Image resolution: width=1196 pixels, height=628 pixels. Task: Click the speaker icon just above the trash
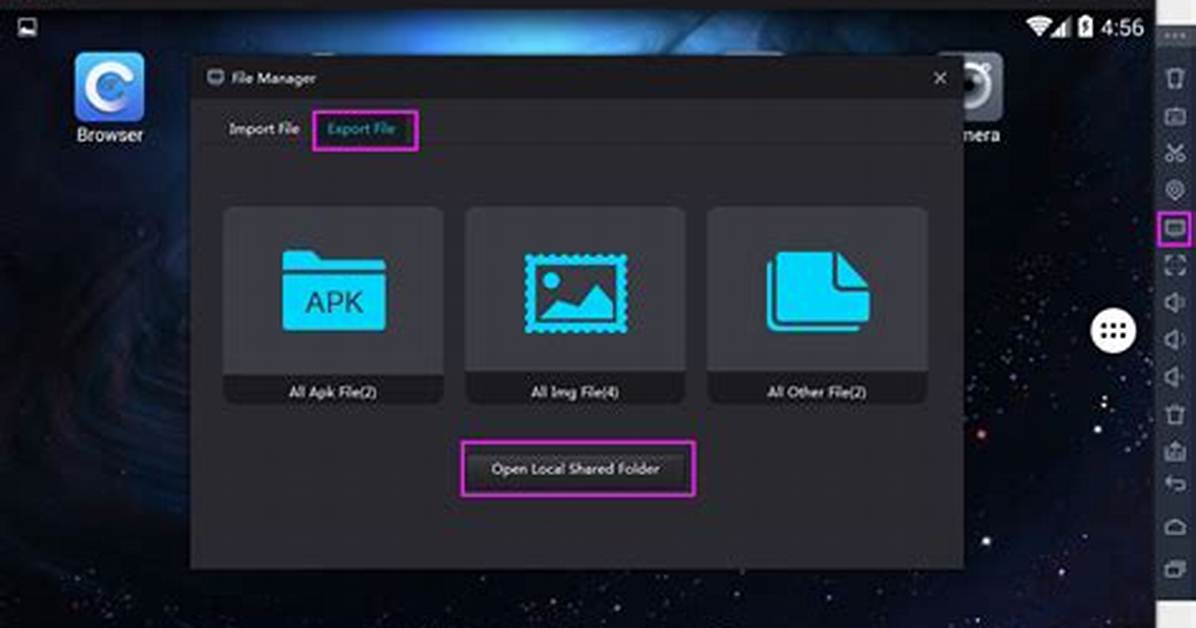(1175, 377)
